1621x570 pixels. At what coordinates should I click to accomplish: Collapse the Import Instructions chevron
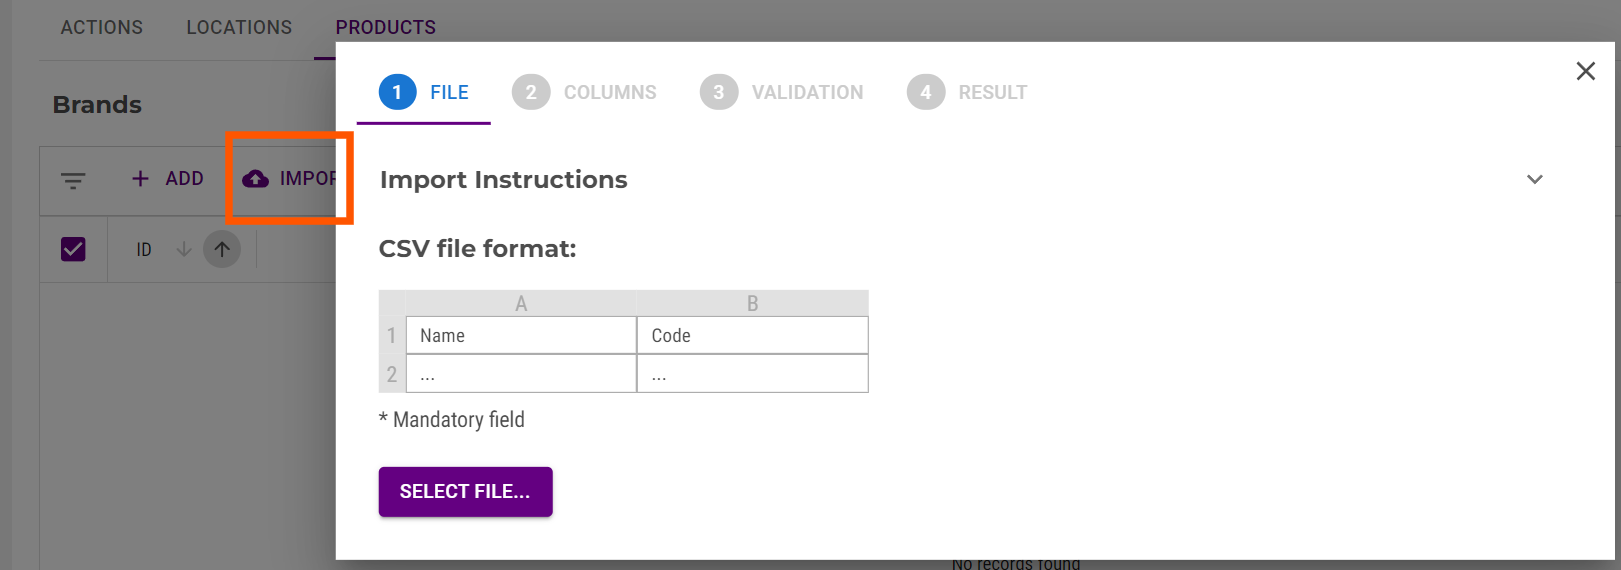1534,179
